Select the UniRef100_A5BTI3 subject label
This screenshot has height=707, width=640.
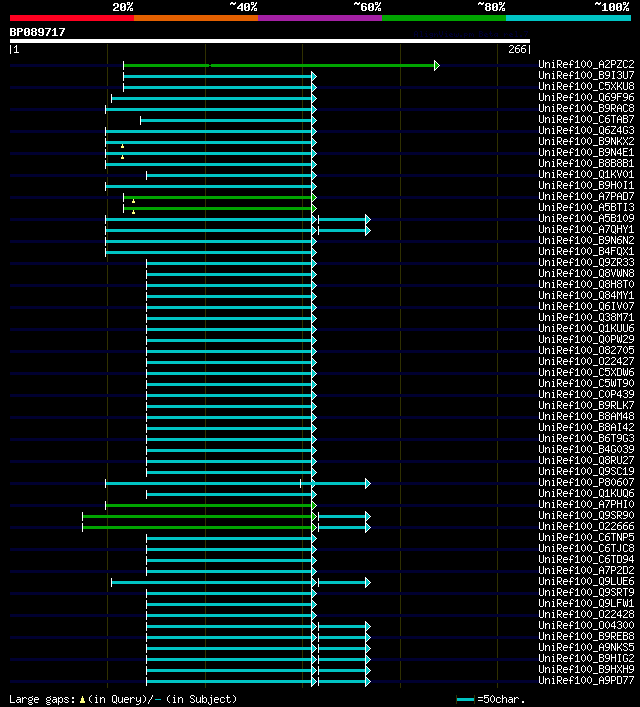pos(586,207)
